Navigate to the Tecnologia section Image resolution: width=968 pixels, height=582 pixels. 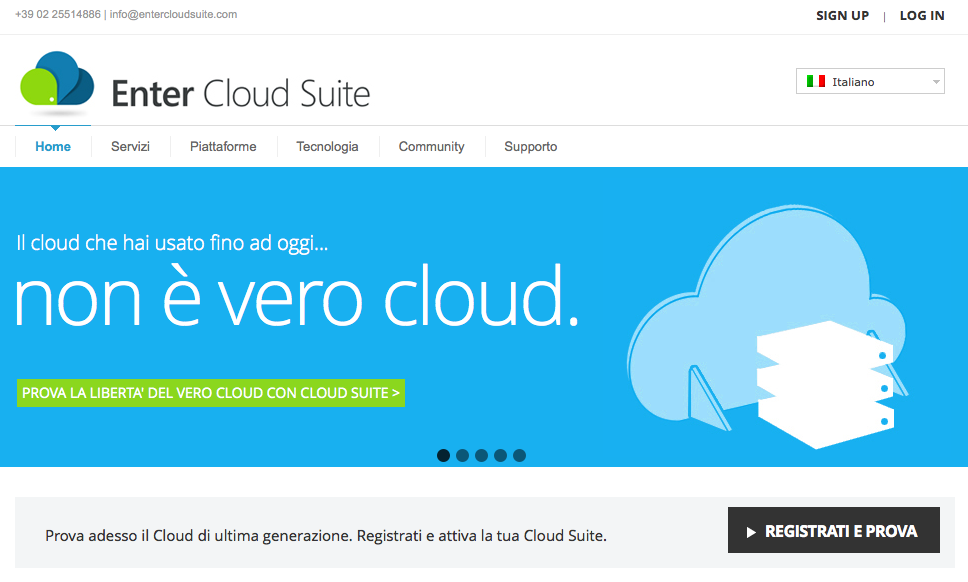[x=327, y=146]
